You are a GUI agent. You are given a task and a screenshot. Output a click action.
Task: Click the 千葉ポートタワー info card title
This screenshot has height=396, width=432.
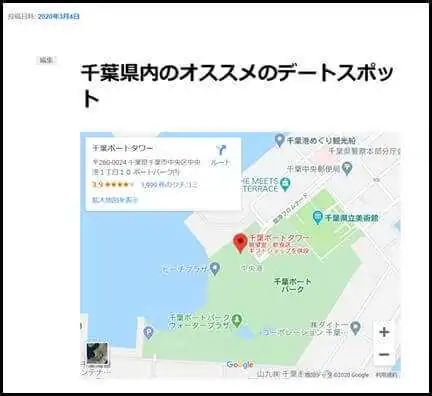122,148
